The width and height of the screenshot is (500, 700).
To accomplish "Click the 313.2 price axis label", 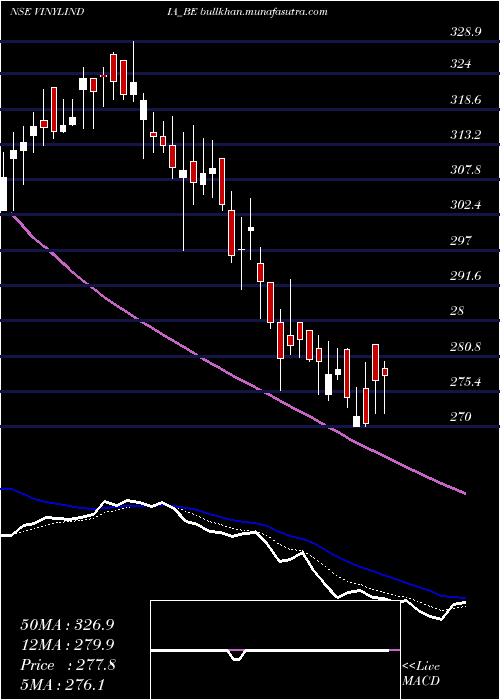I will [x=466, y=135].
